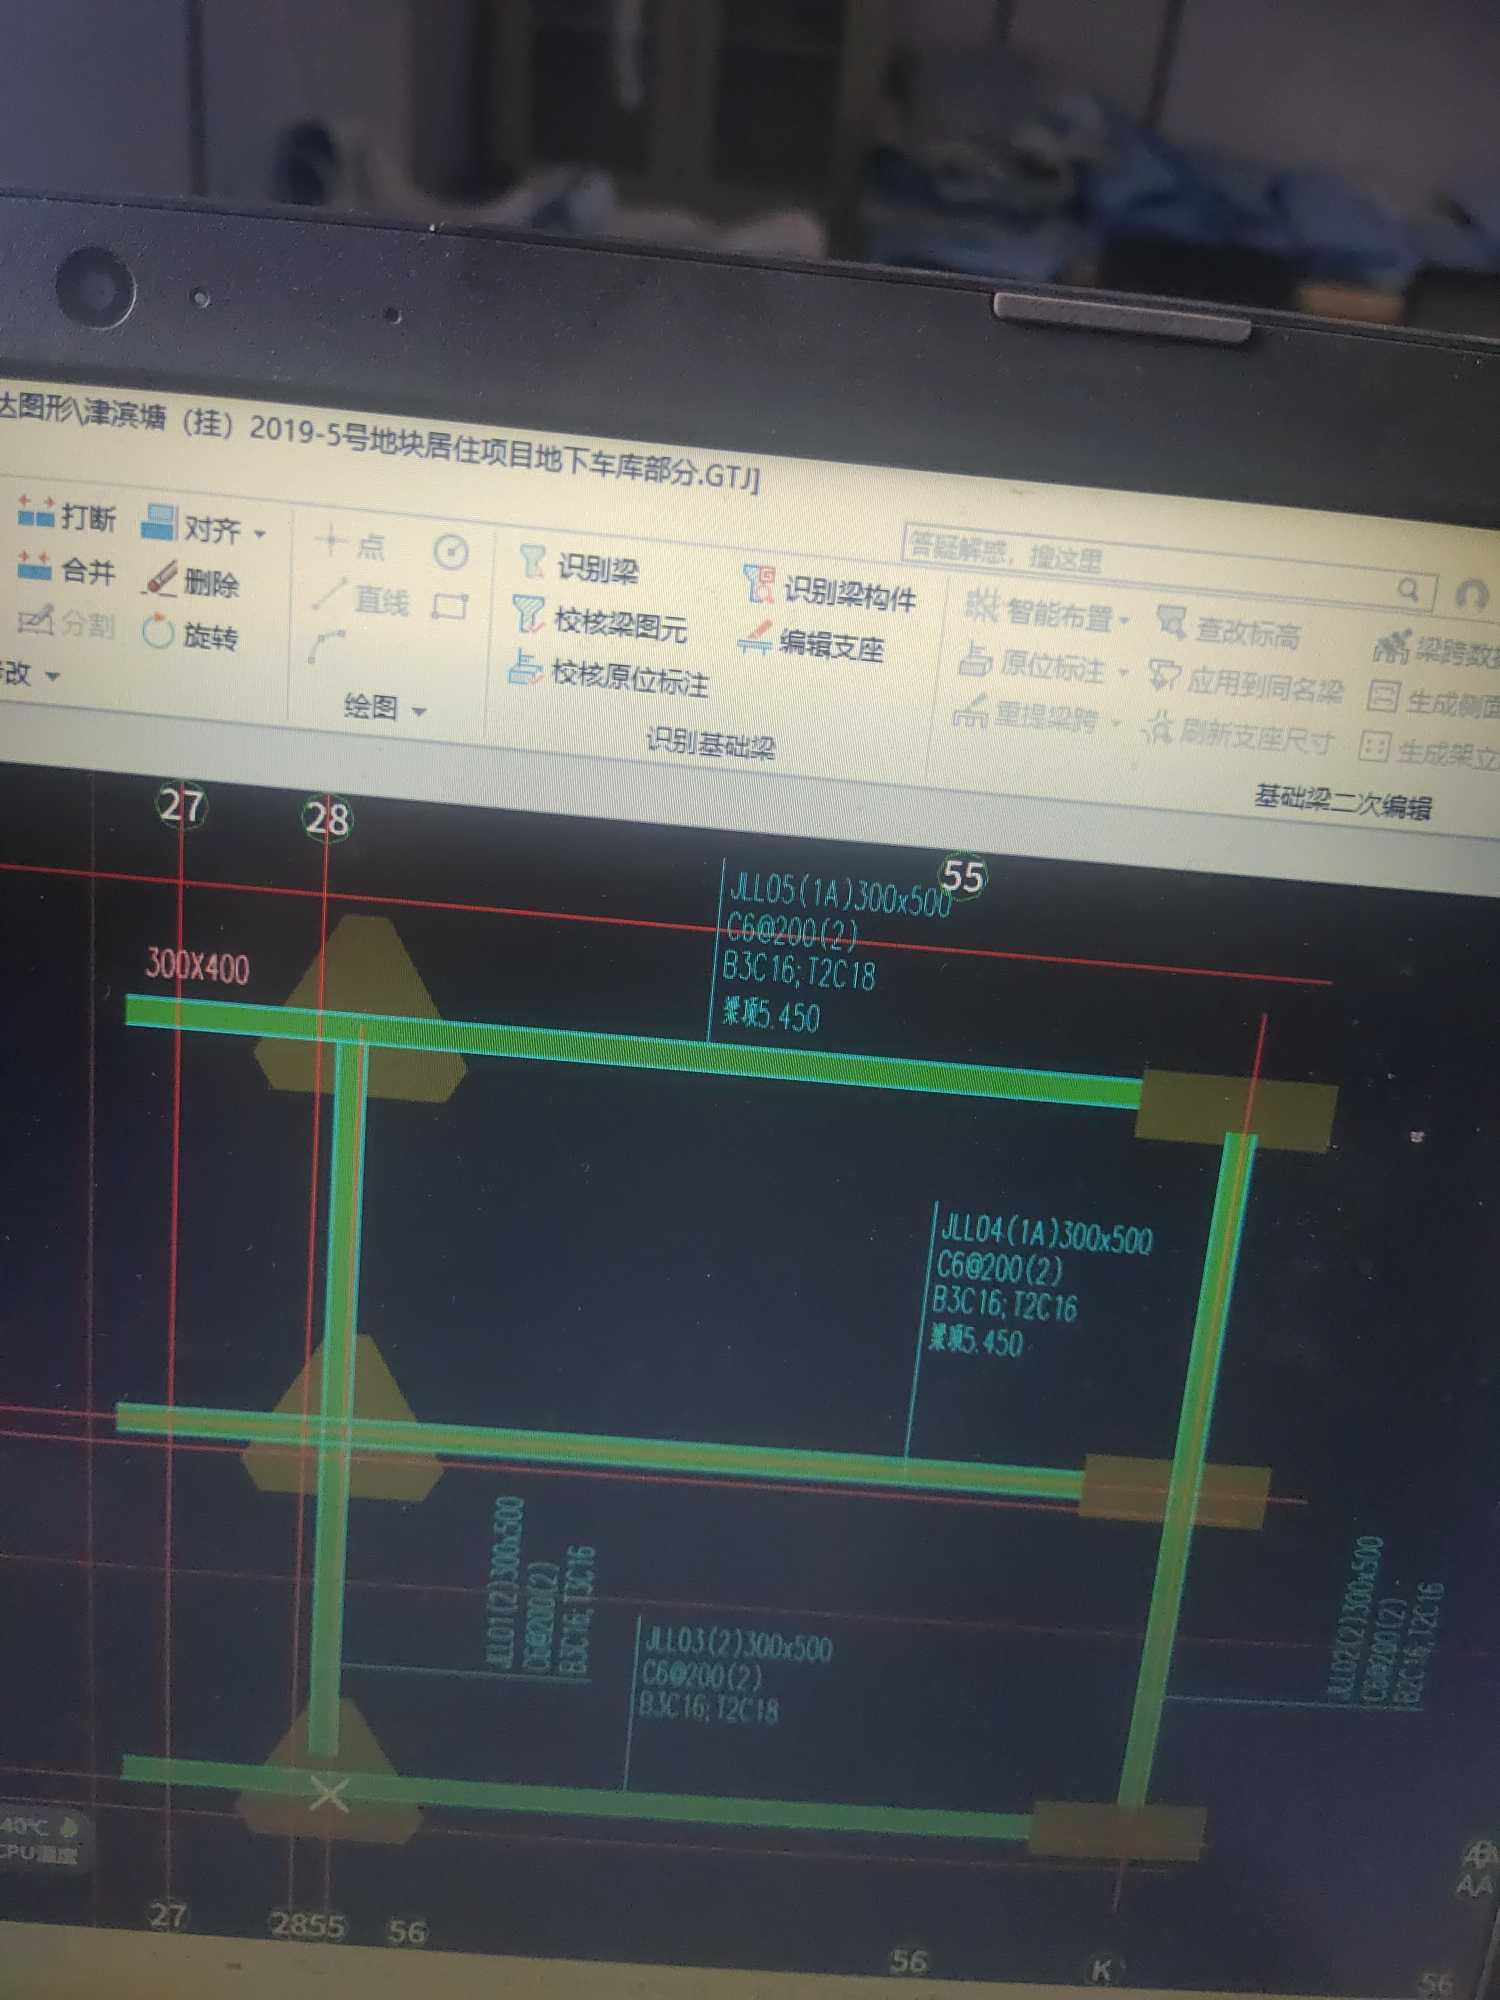Click axis bubble 55
1500x2000 pixels.
pyautogui.click(x=963, y=876)
